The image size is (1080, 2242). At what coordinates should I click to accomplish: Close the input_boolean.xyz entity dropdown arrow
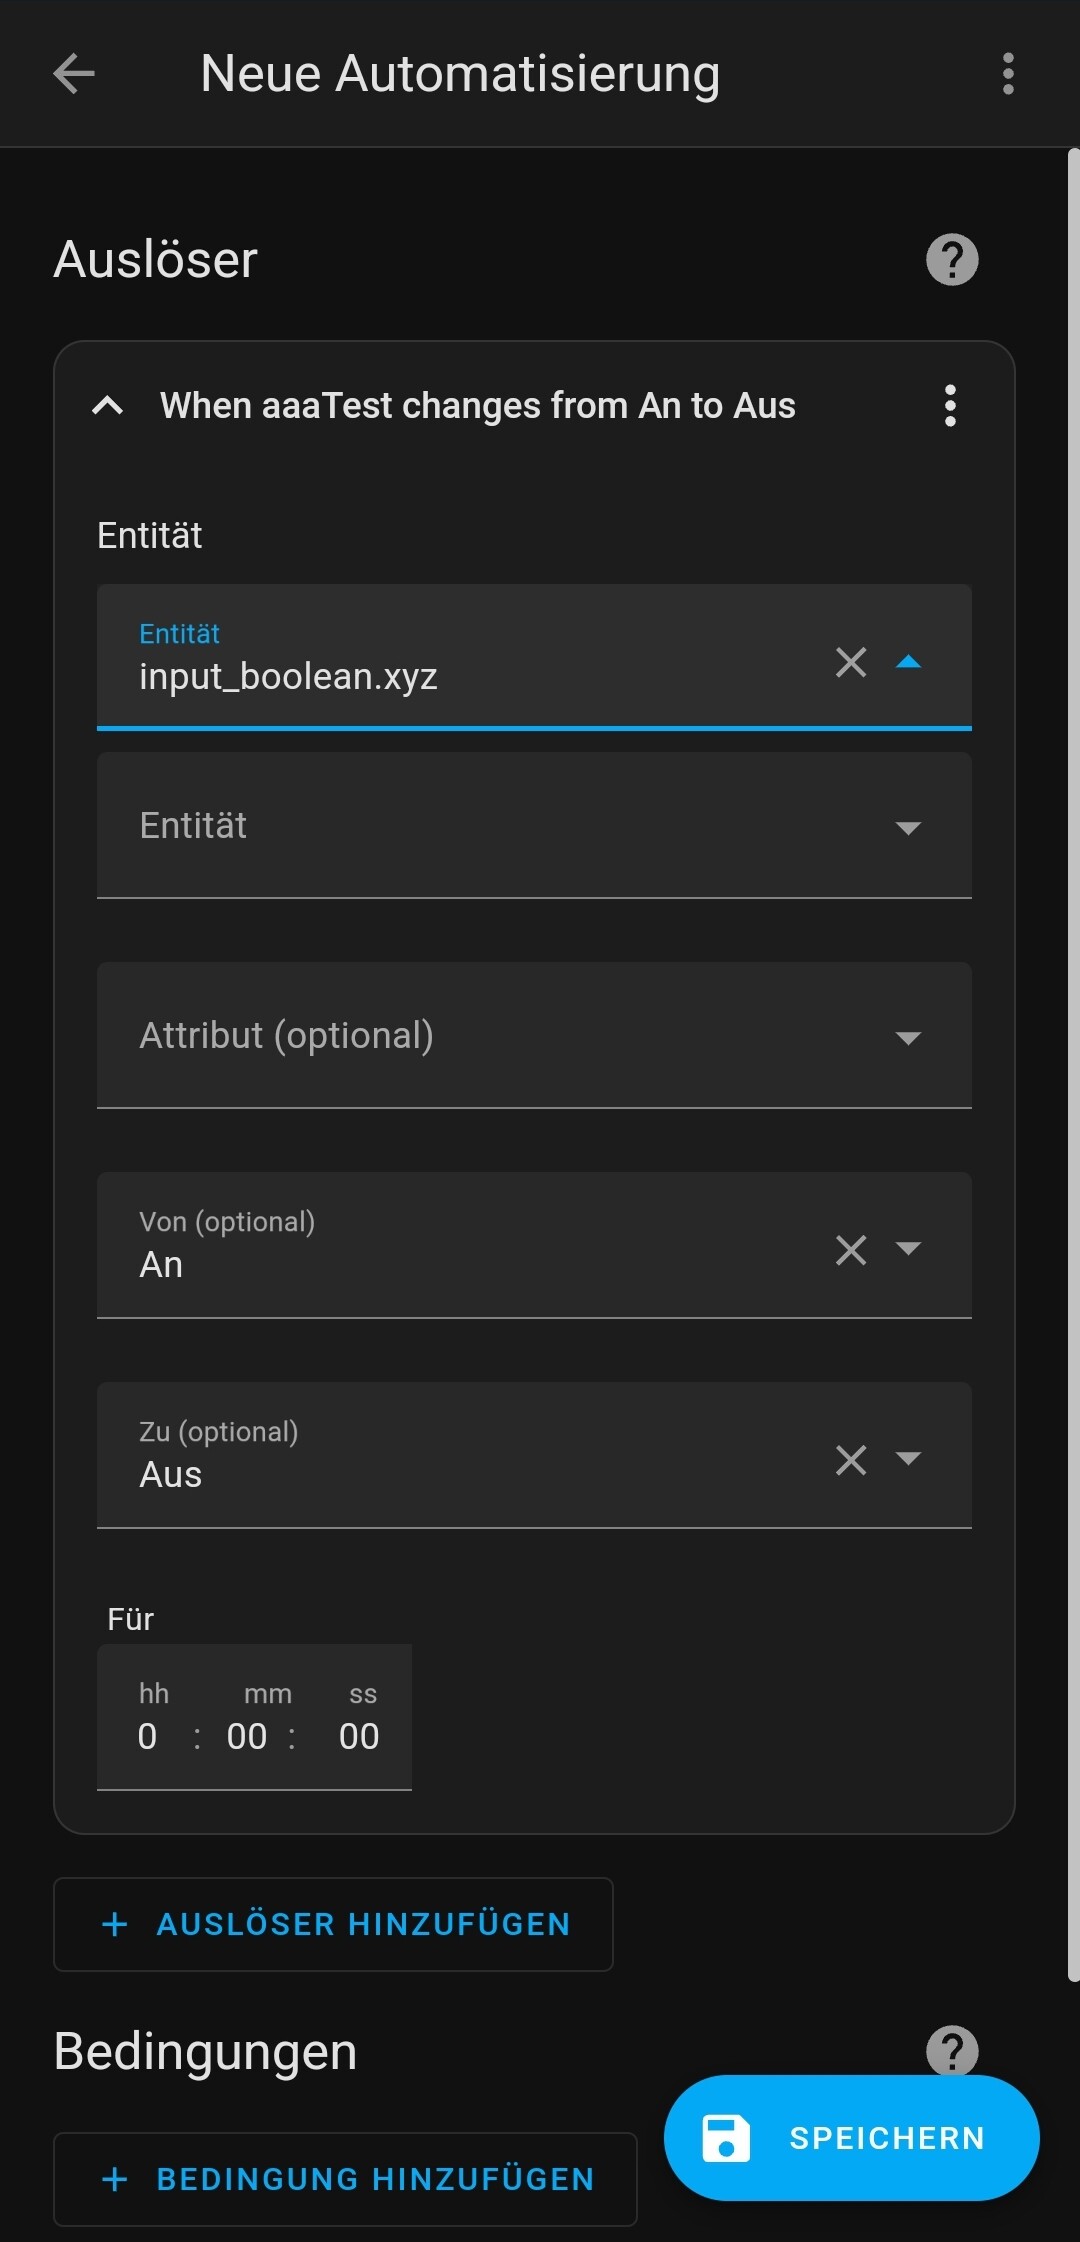pyautogui.click(x=908, y=662)
